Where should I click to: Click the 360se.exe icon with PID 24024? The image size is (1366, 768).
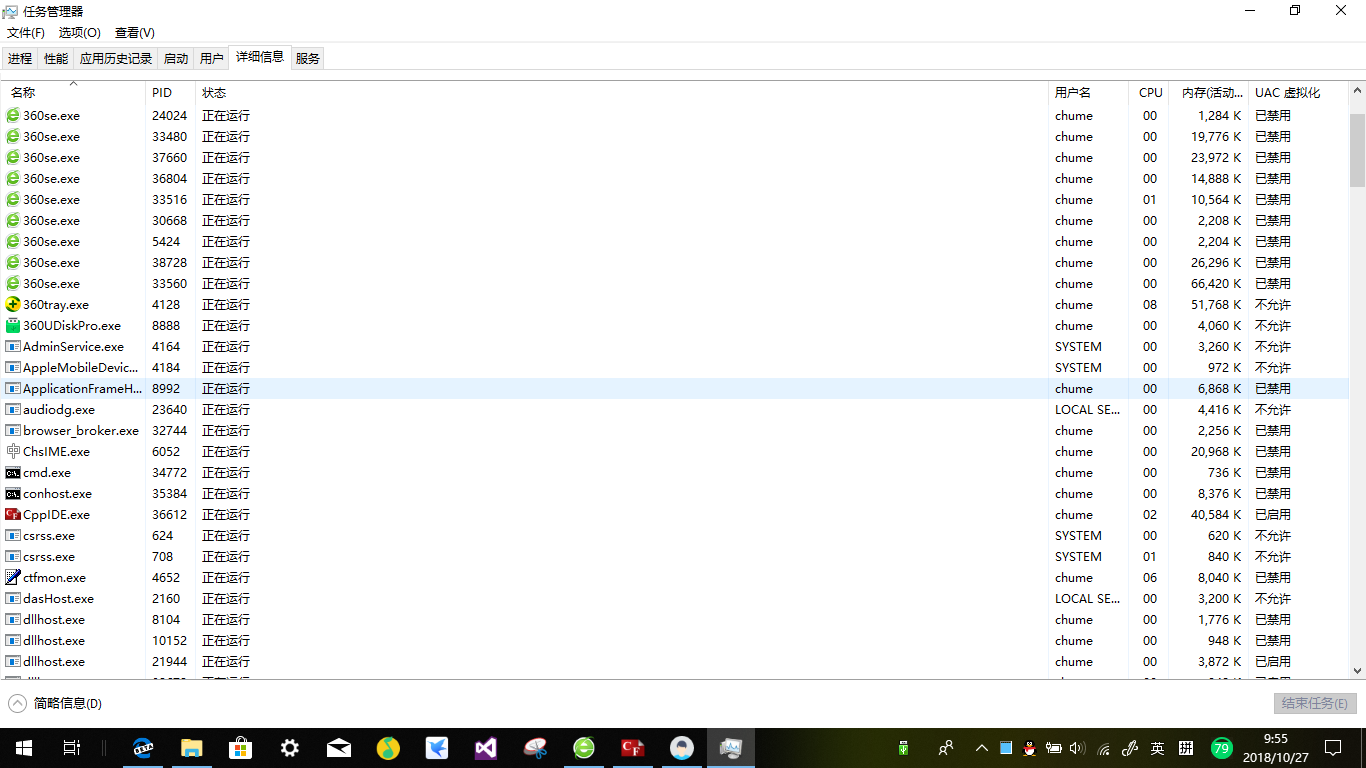pyautogui.click(x=13, y=115)
